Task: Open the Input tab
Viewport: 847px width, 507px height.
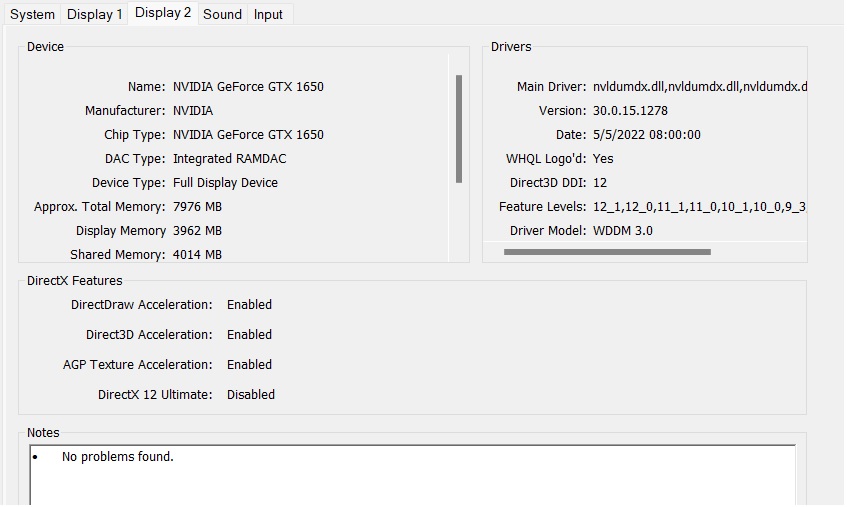Action: [x=268, y=14]
